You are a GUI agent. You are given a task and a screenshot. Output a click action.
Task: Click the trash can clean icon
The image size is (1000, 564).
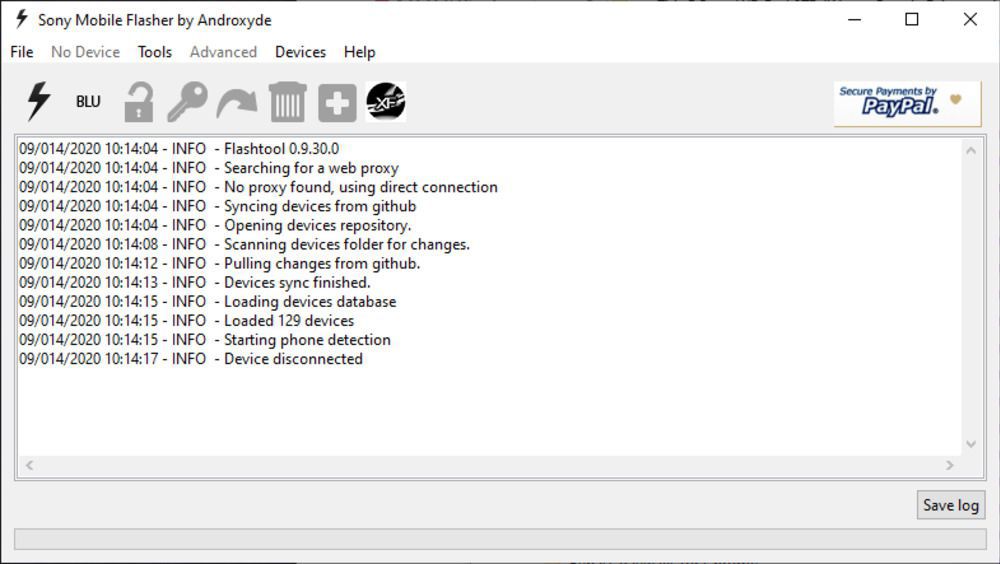pos(288,101)
